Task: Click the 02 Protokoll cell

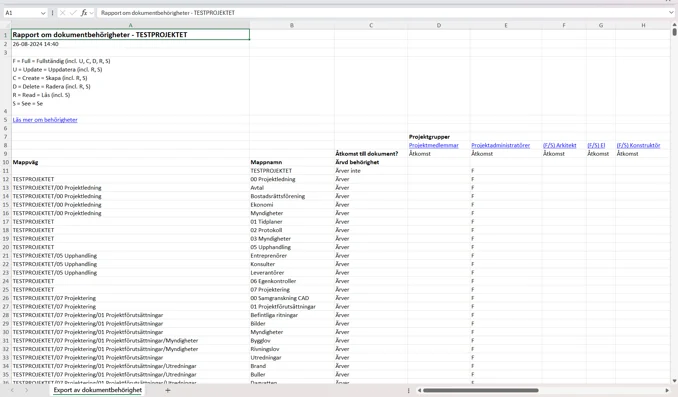Action: (x=291, y=230)
